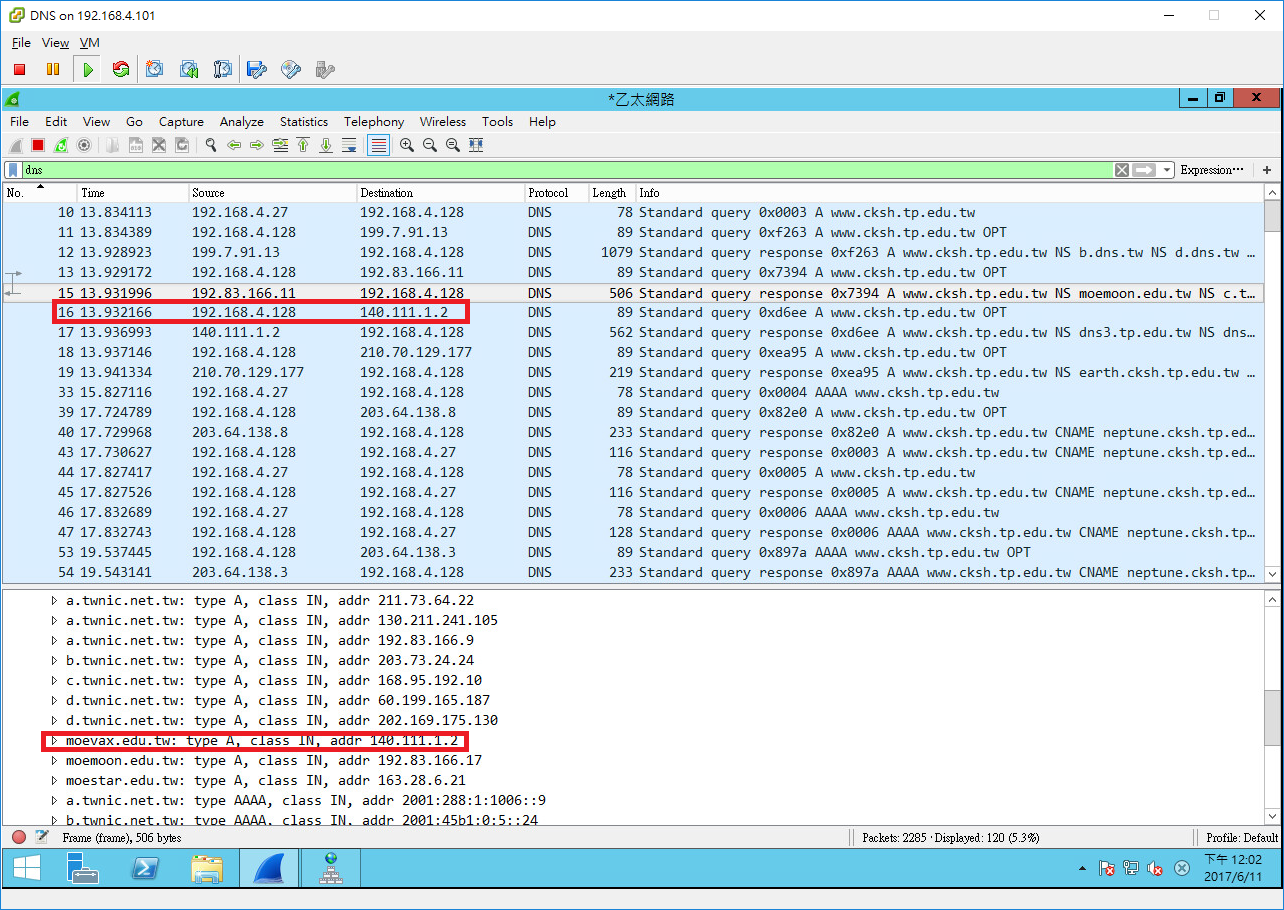1284x910 pixels.
Task: Open Server Manager from the taskbar
Action: pos(83,868)
